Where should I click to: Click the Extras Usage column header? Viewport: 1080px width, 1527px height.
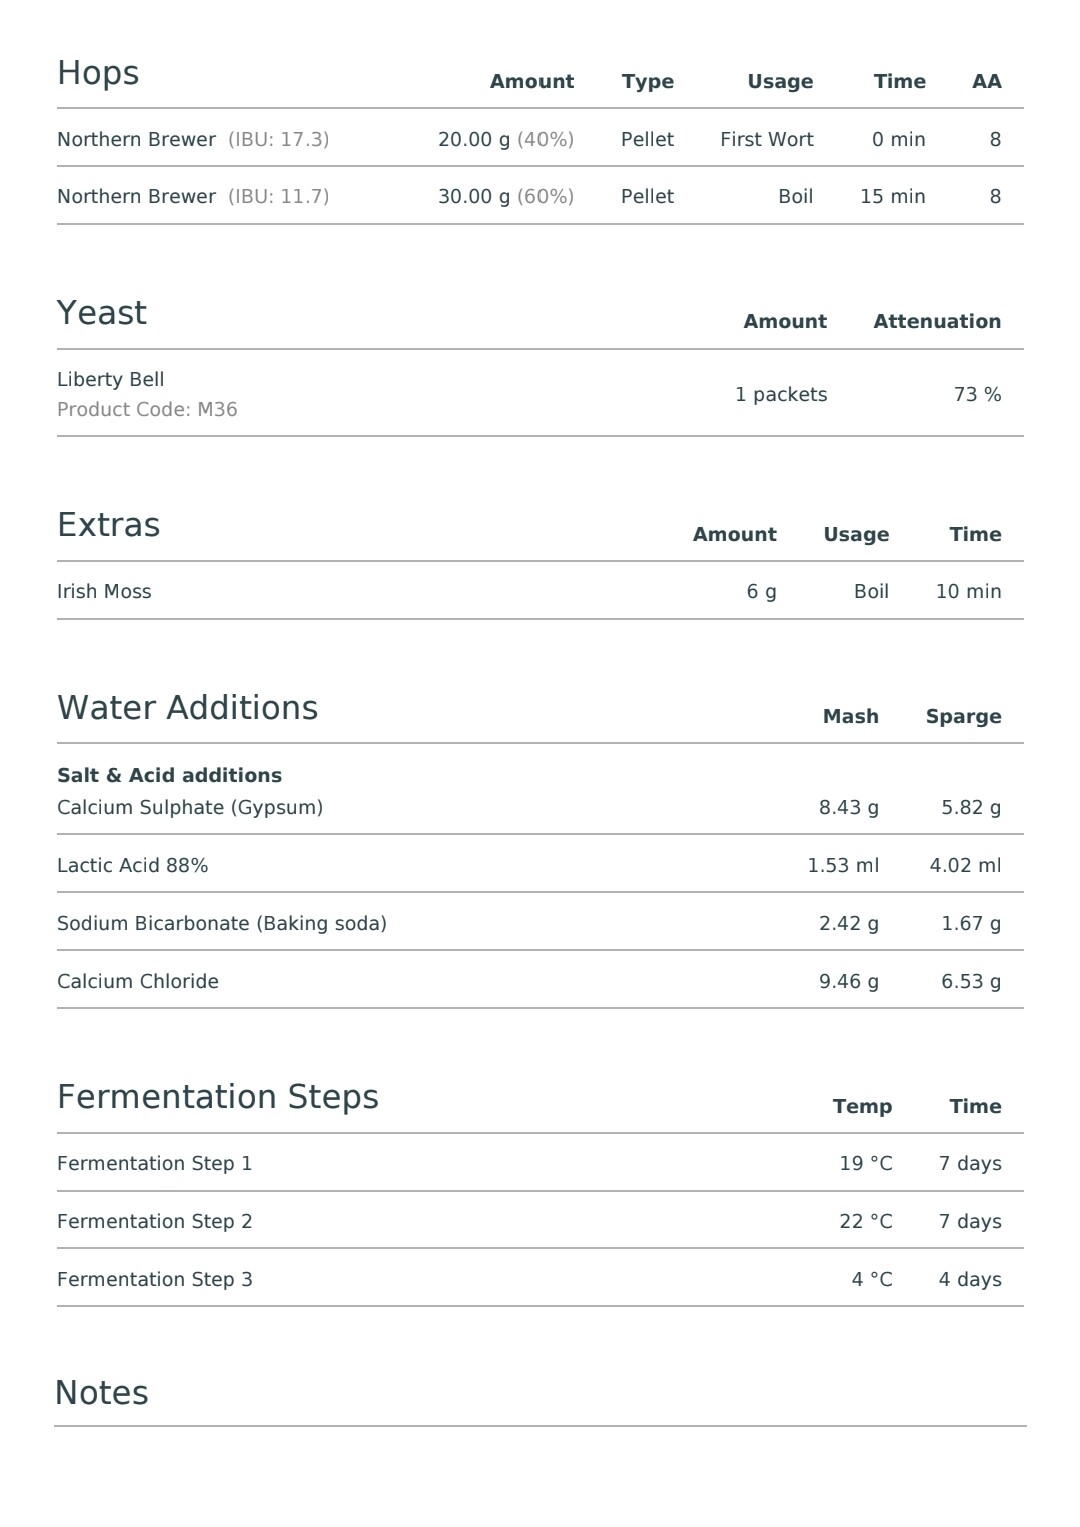(x=856, y=535)
